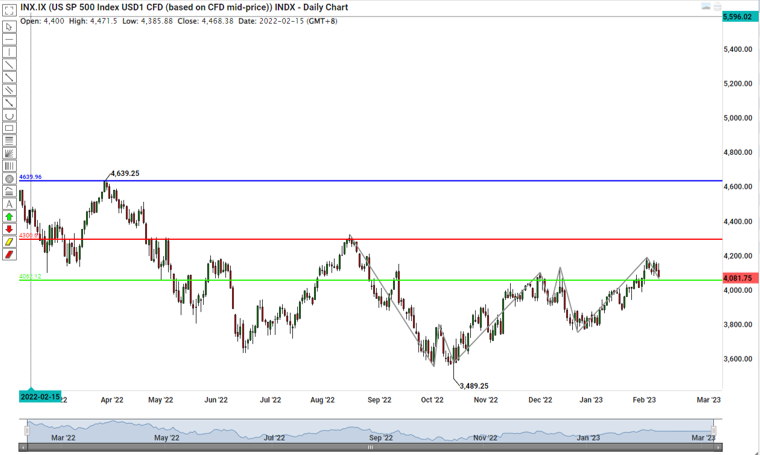Select the arc drawing tool
The height and width of the screenshot is (455, 760).
pos(9,116)
